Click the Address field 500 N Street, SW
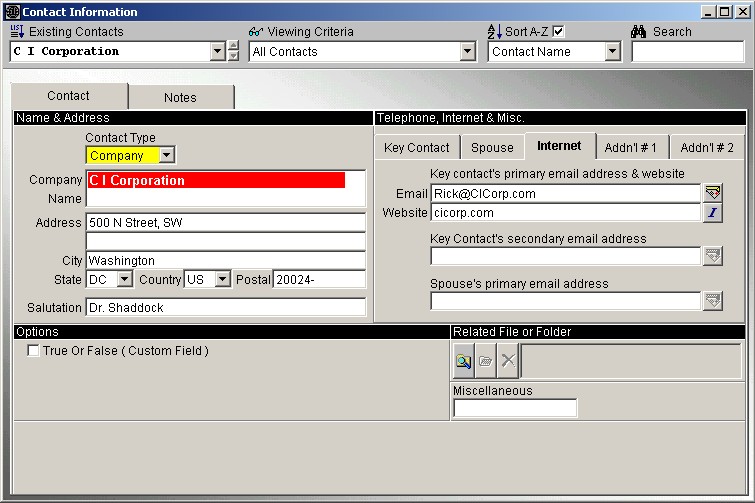 pos(226,222)
